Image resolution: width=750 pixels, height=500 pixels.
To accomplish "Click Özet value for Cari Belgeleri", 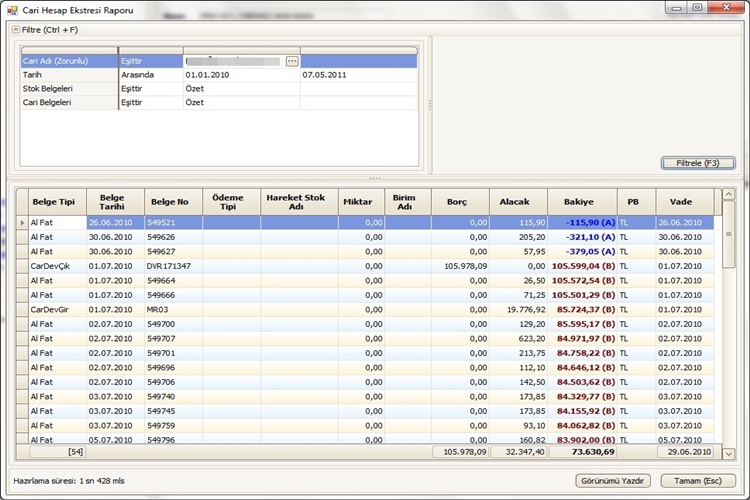I will point(242,102).
